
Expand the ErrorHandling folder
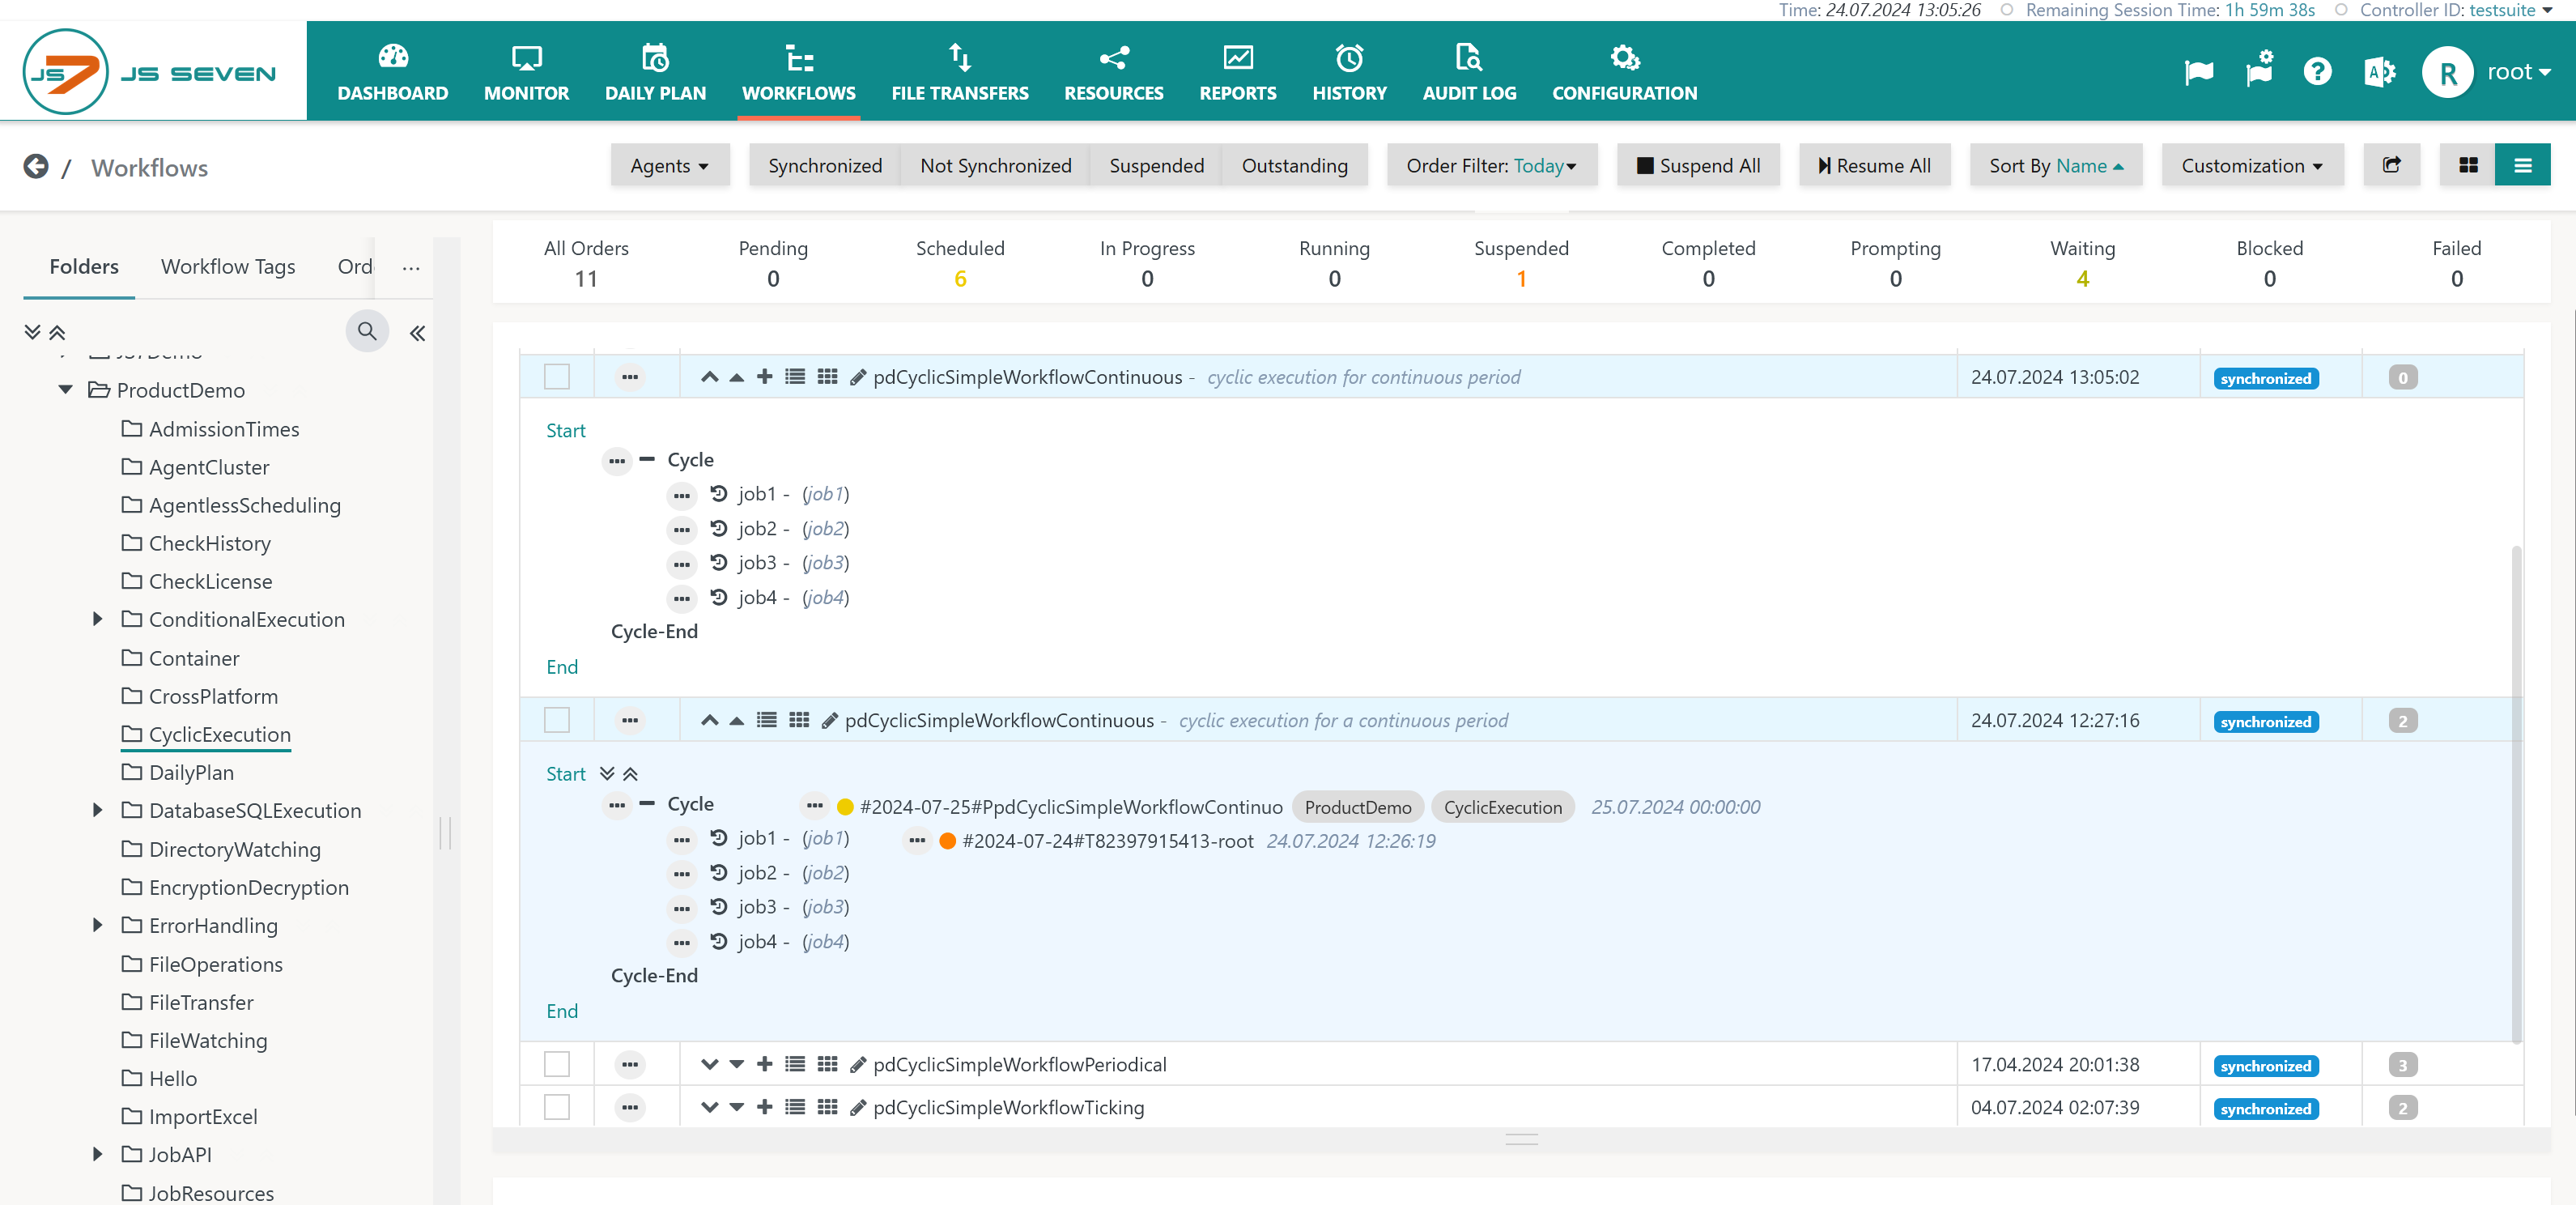[x=97, y=925]
